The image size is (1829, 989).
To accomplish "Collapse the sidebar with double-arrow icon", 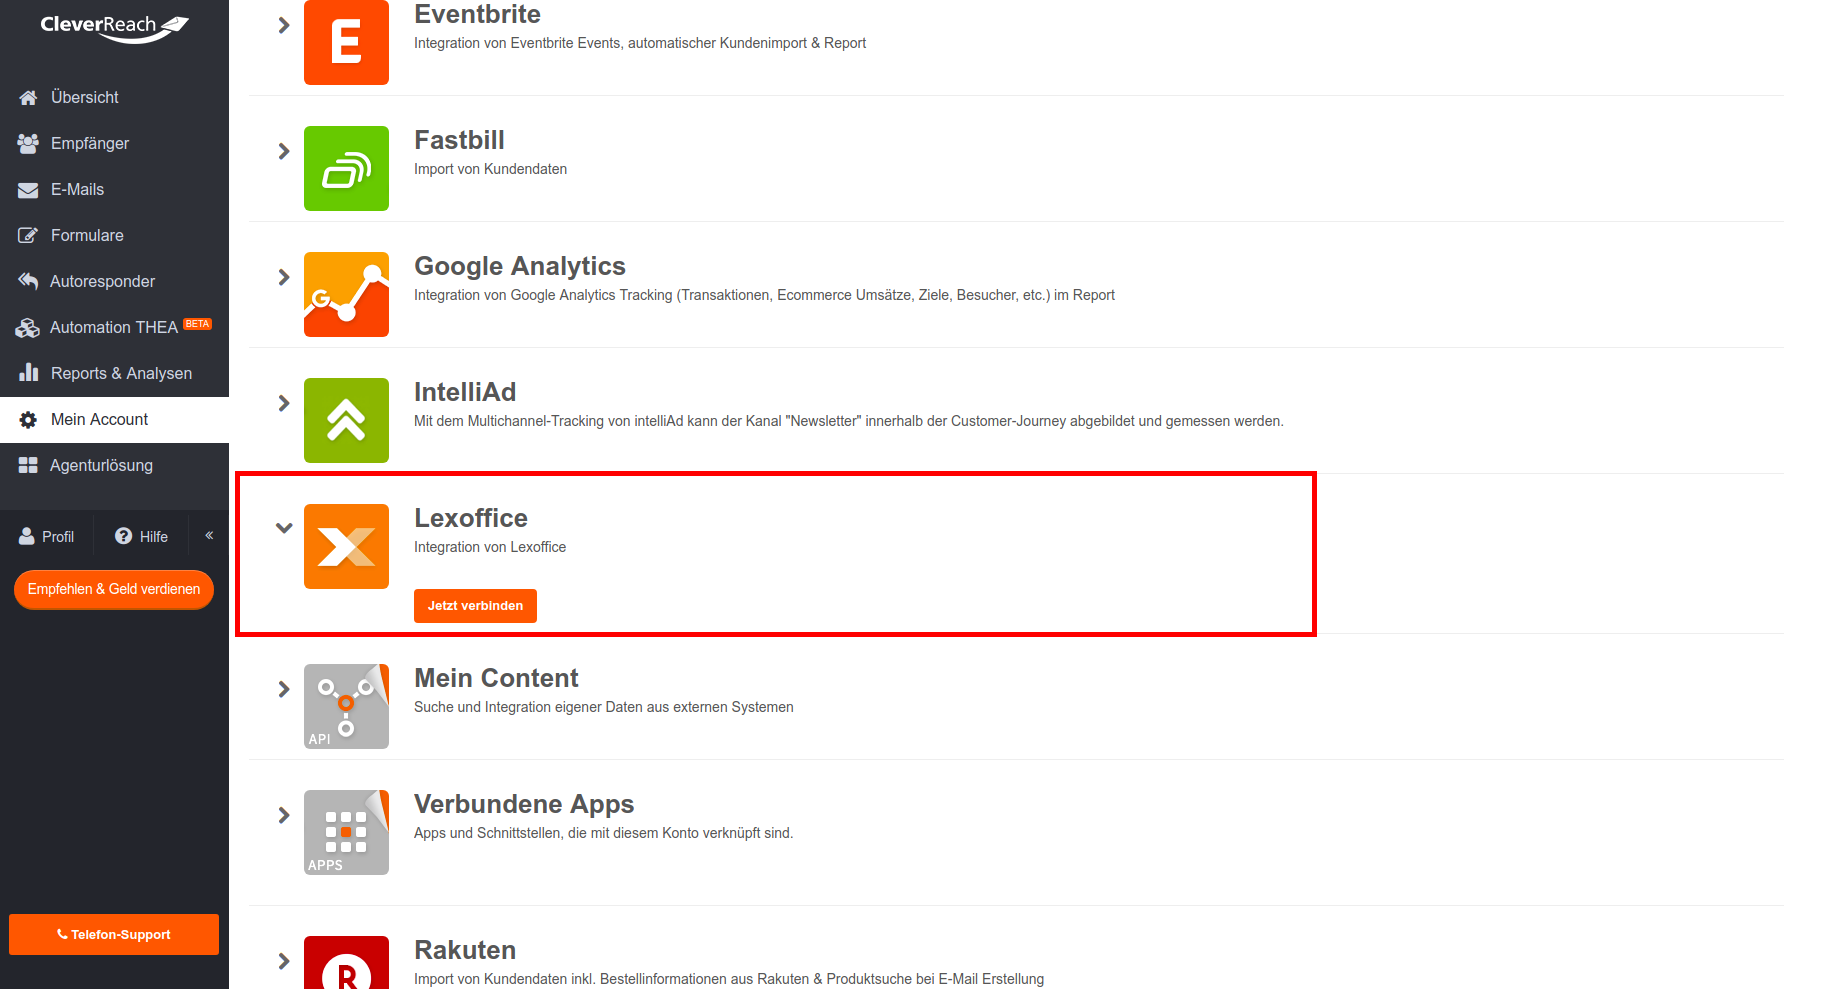I will click(210, 535).
